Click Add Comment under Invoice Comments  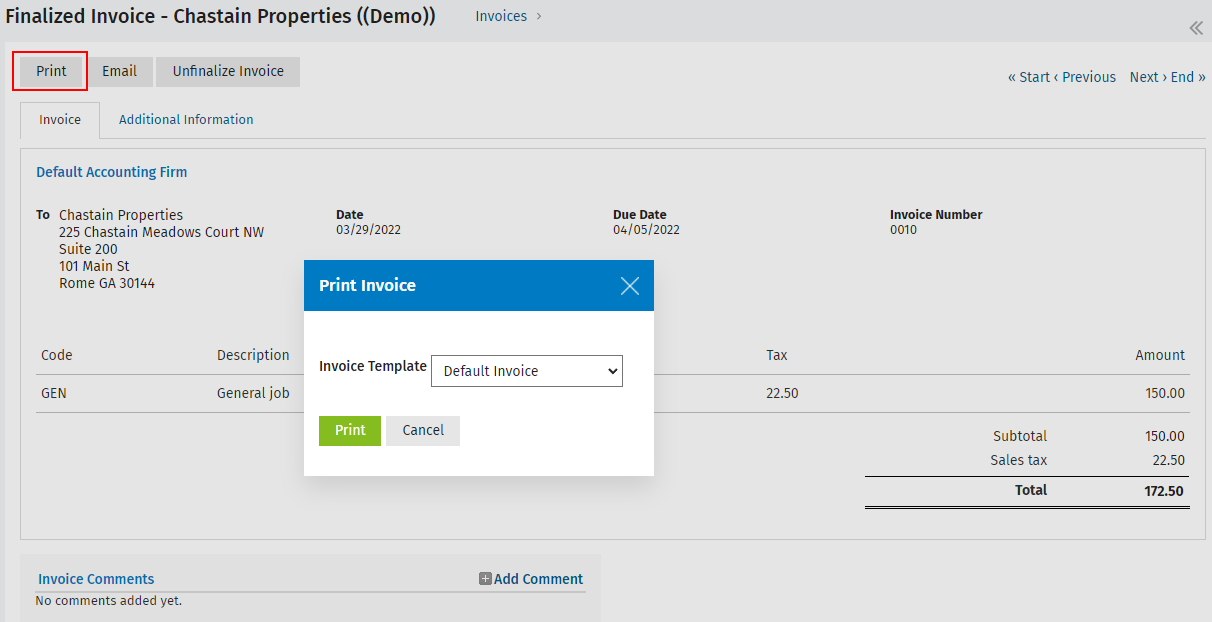tap(538, 578)
